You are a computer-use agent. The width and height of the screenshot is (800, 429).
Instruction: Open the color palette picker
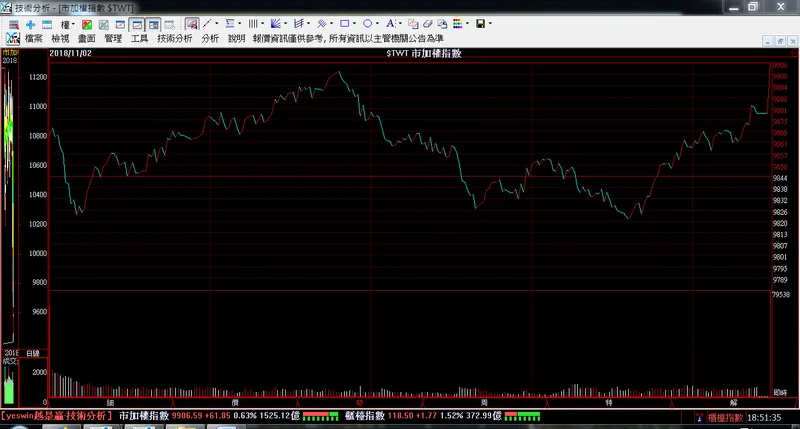(458, 23)
